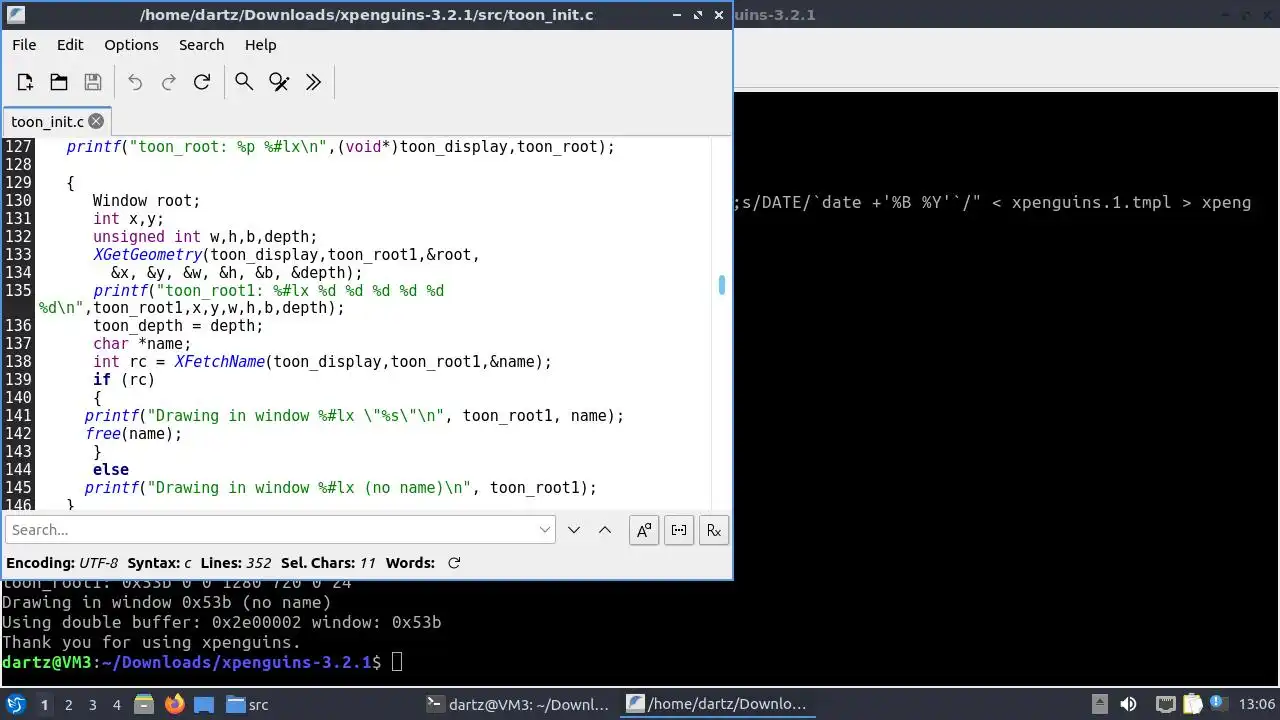The width and height of the screenshot is (1280, 720).
Task: Open the Options menu
Action: (x=131, y=45)
